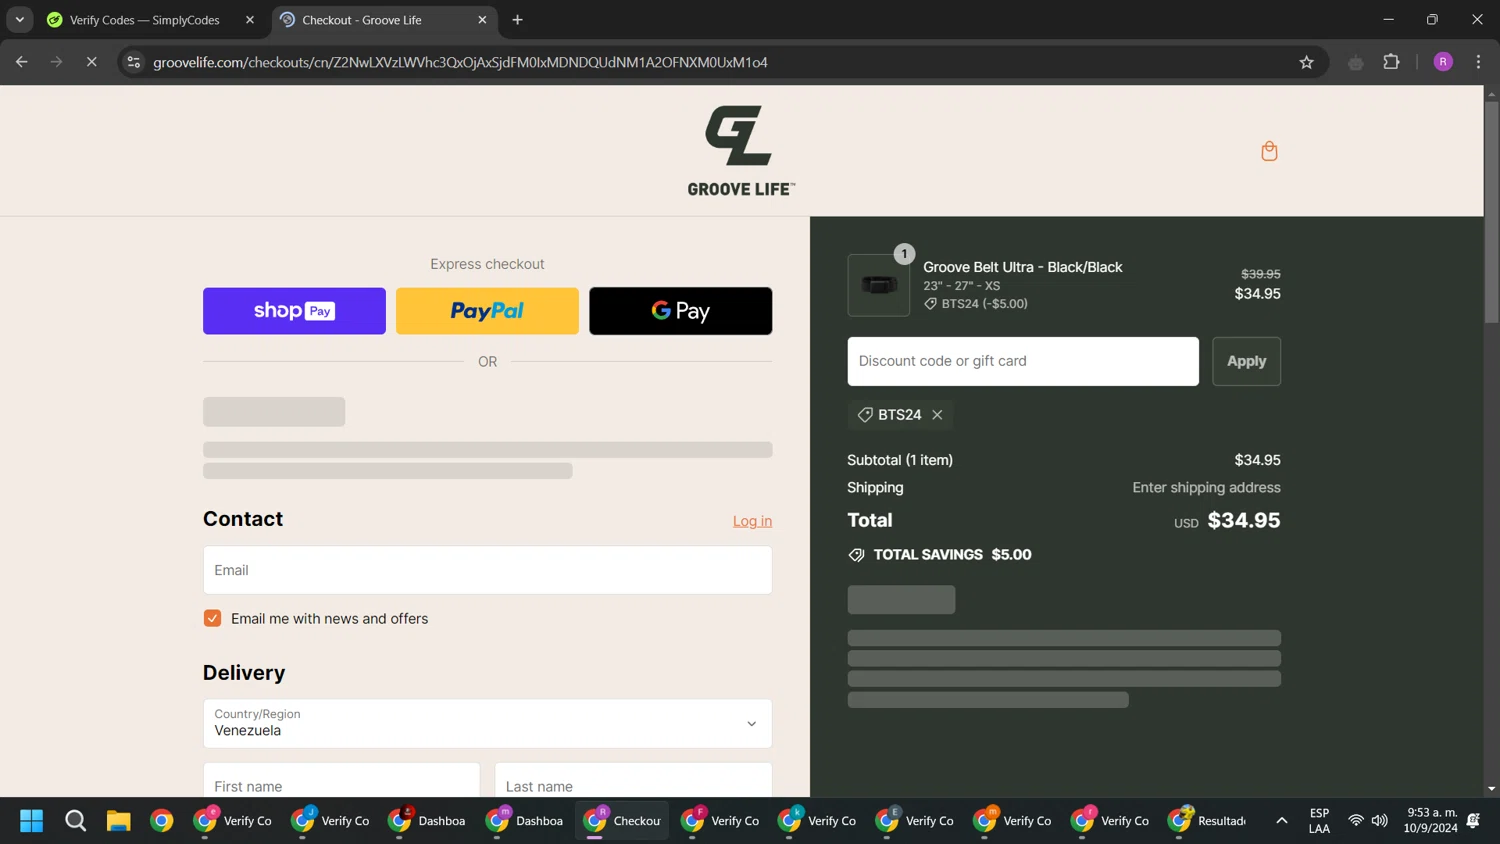Bookmark this page with the star icon

1306,62
